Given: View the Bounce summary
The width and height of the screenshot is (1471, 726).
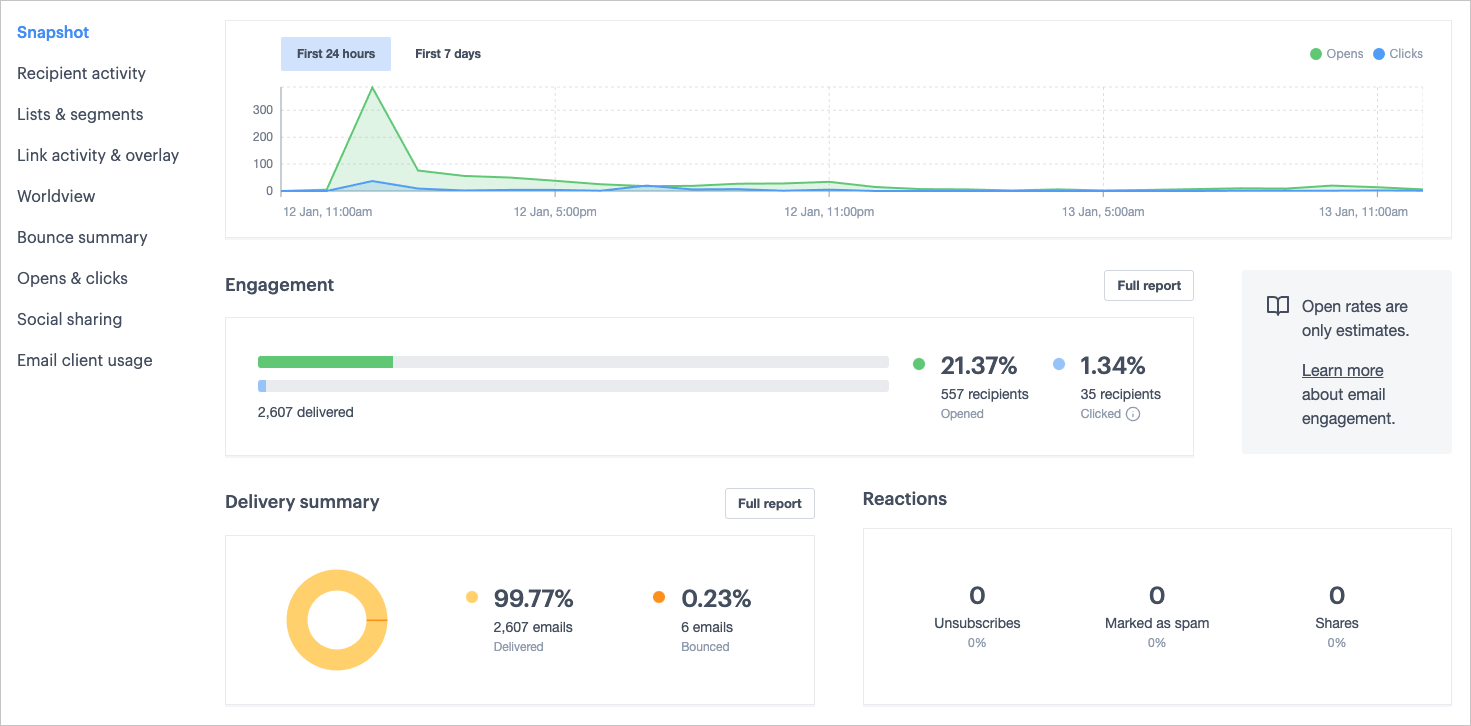Looking at the screenshot, I should pyautogui.click(x=82, y=237).
